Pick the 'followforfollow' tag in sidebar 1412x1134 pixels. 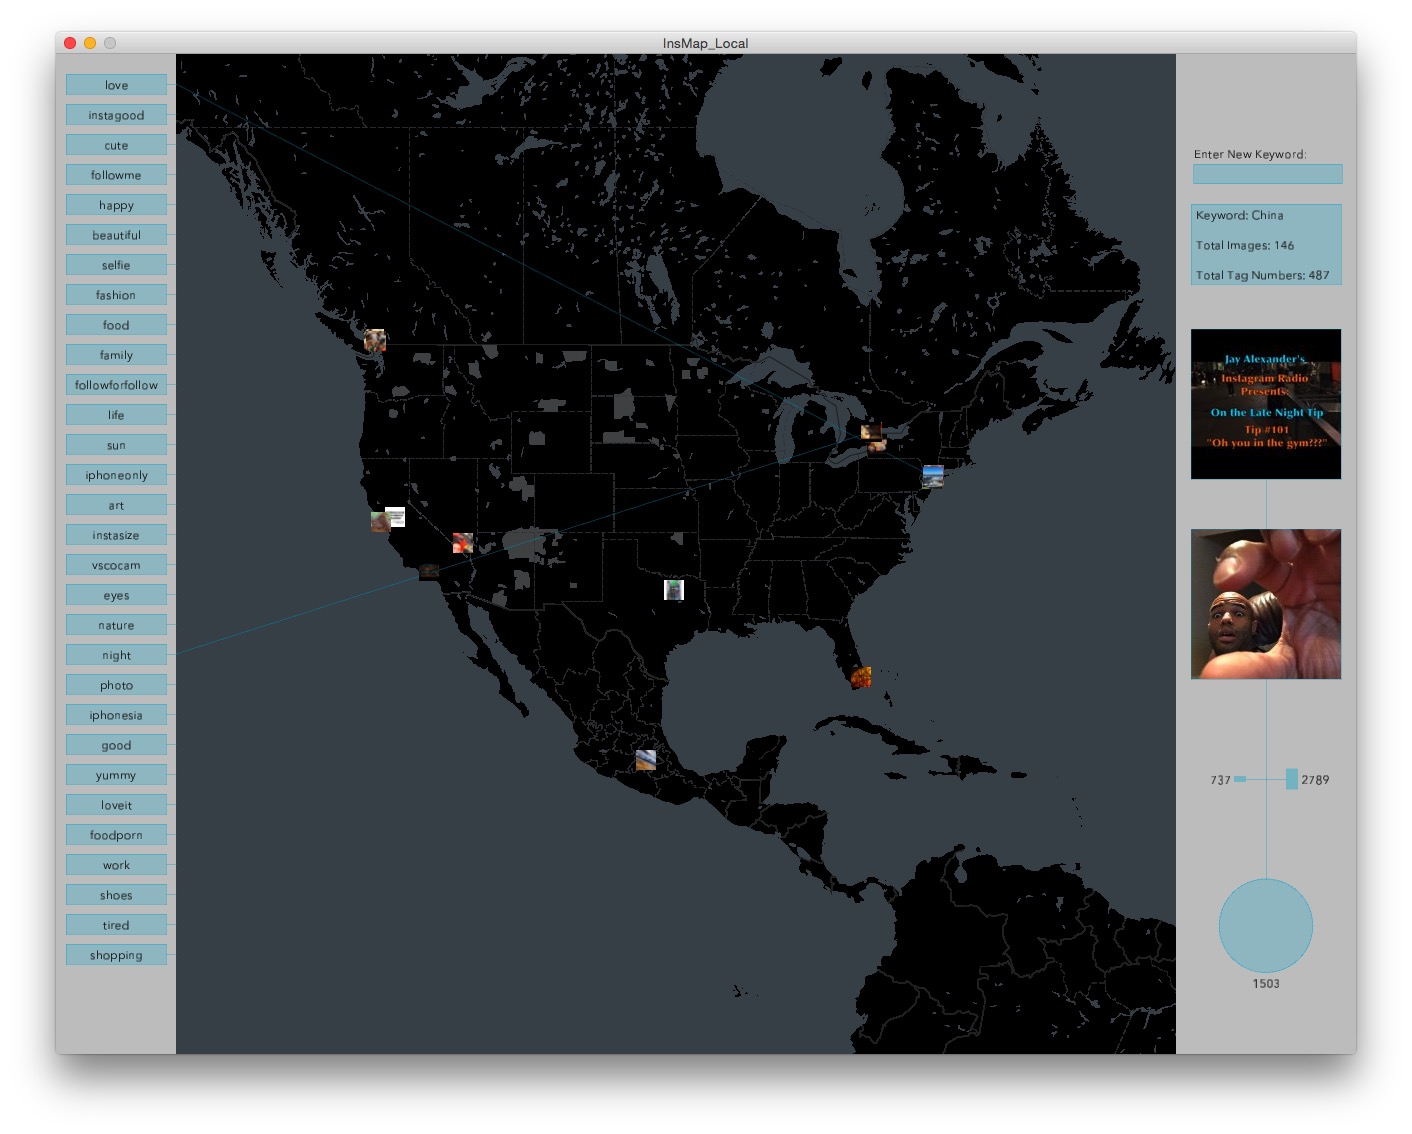coord(116,385)
